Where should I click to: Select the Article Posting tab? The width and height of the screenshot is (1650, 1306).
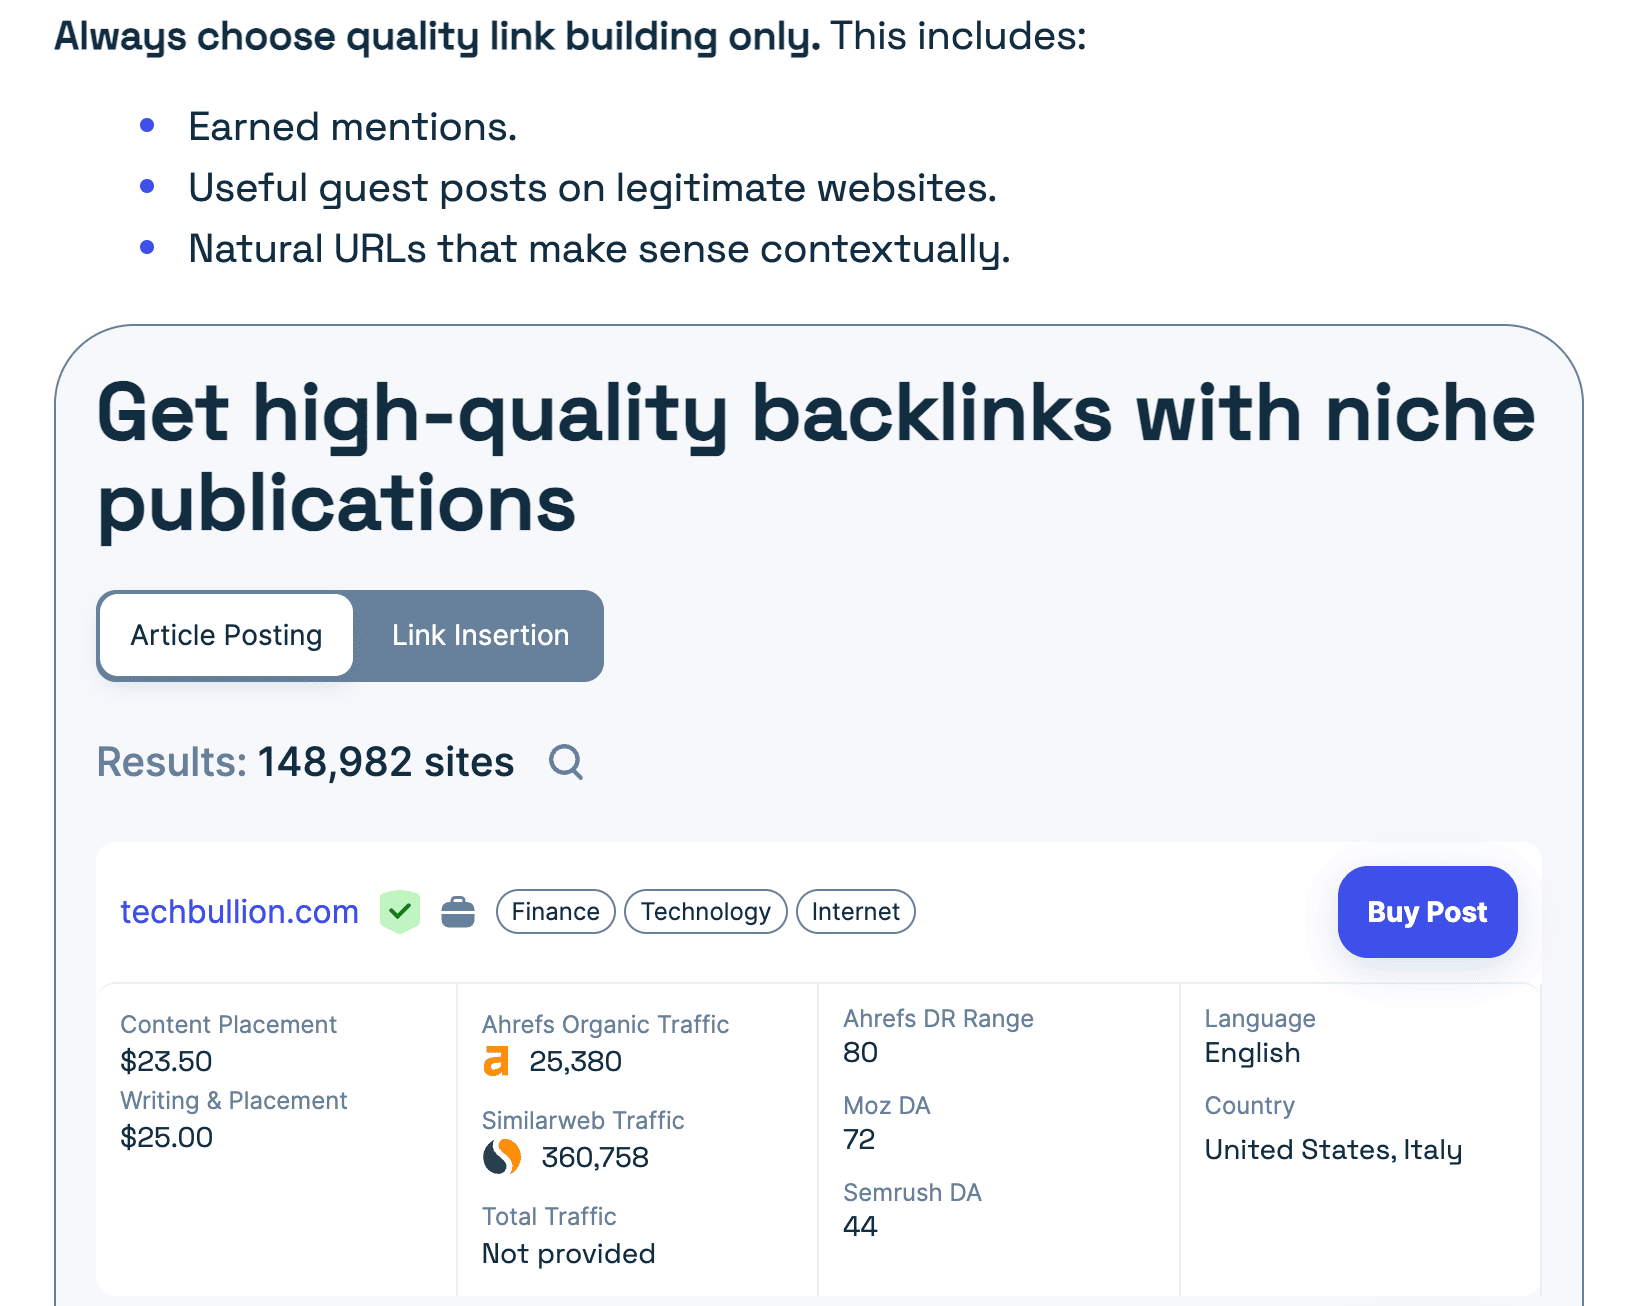click(x=225, y=635)
